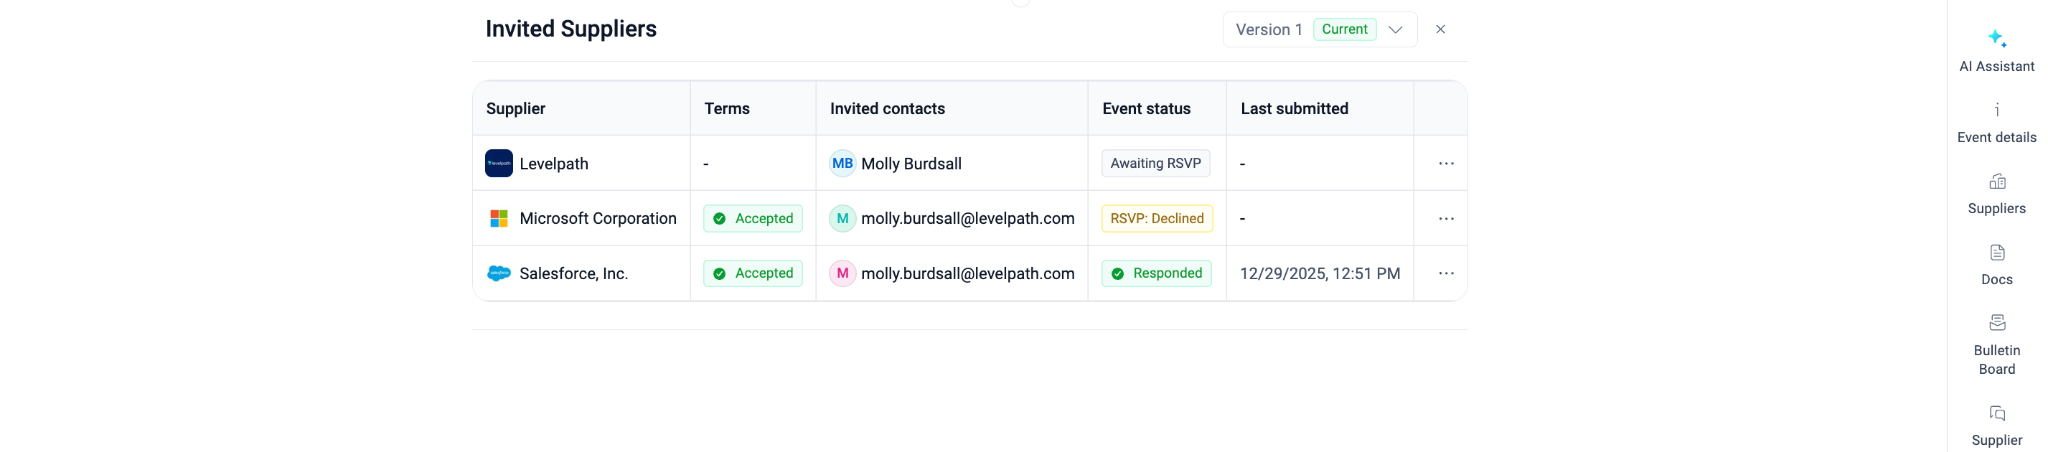This screenshot has height=452, width=2048.
Task: Click the Supplier column header
Action: pos(516,108)
